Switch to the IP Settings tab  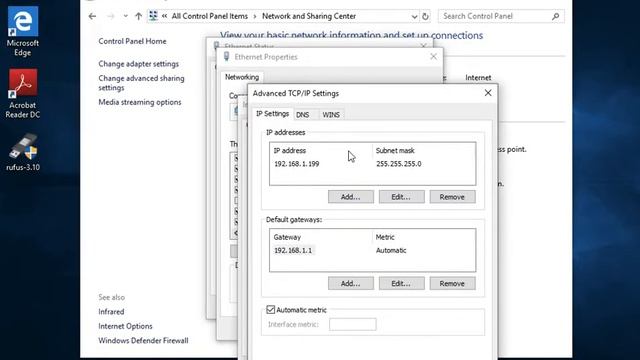click(272, 114)
